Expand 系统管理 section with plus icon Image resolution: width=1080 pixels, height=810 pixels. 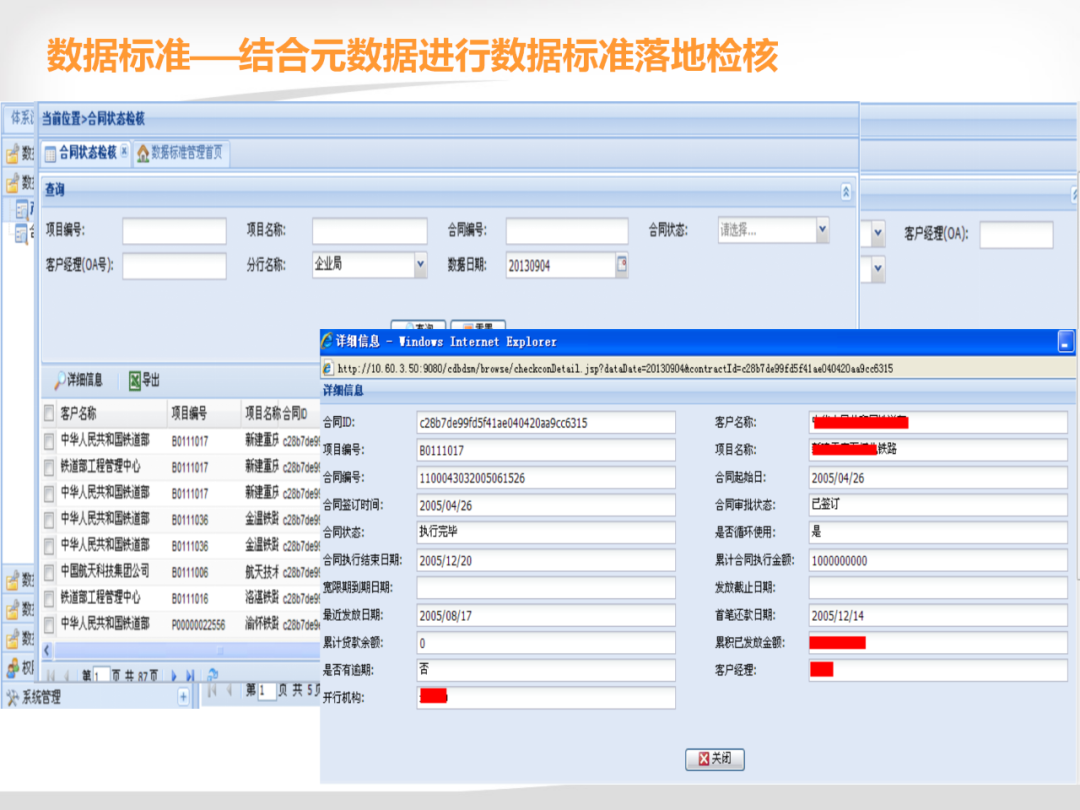pyautogui.click(x=183, y=697)
